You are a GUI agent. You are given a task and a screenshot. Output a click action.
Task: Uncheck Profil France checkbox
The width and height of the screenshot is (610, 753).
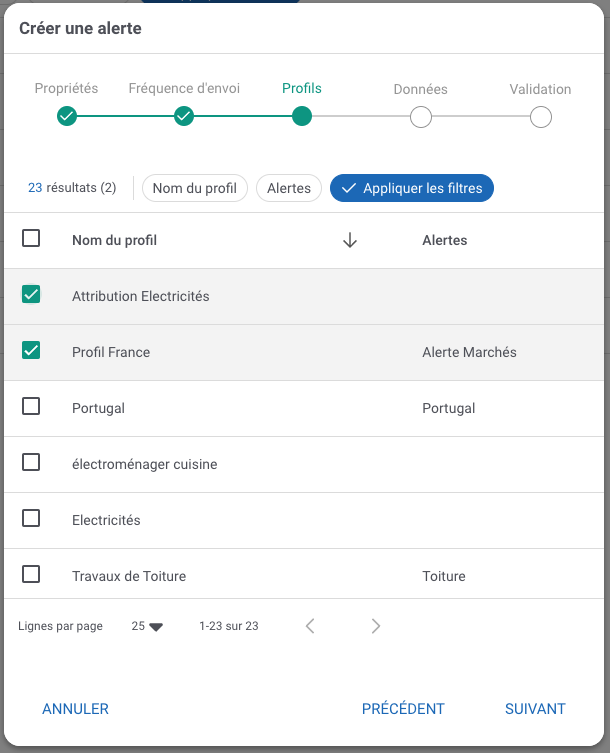tap(31, 351)
